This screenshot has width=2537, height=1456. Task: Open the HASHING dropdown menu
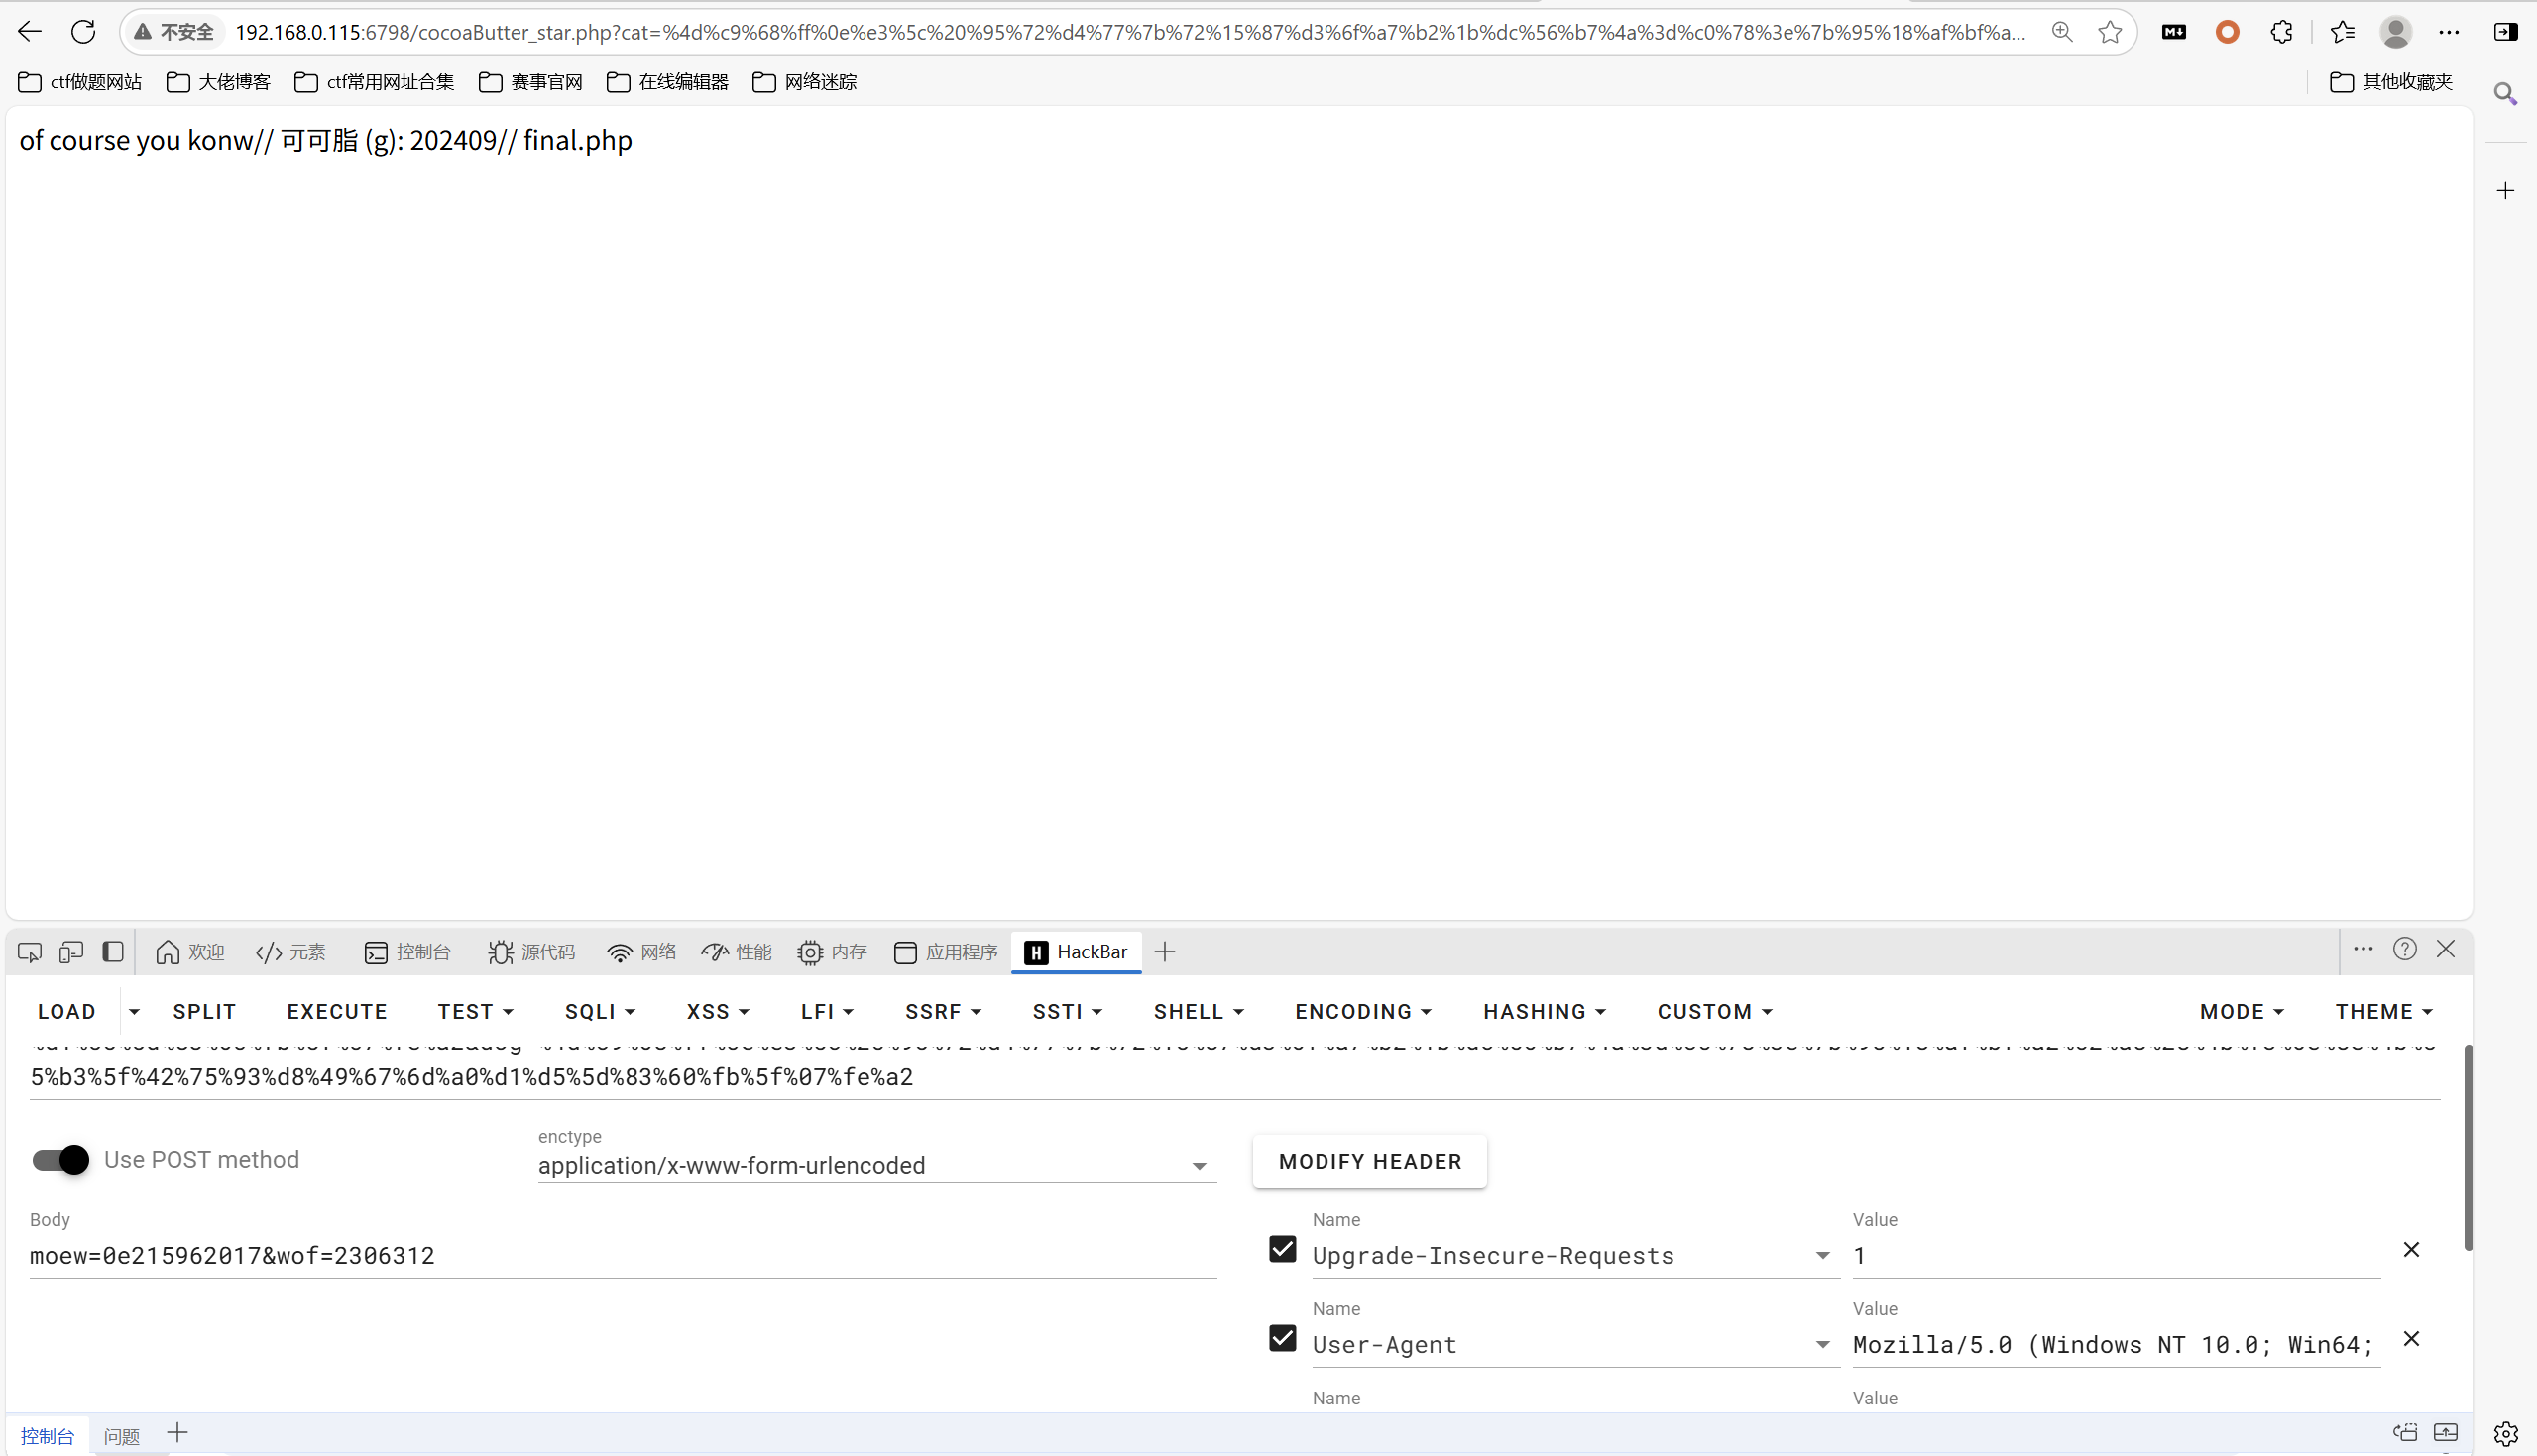click(x=1544, y=1012)
